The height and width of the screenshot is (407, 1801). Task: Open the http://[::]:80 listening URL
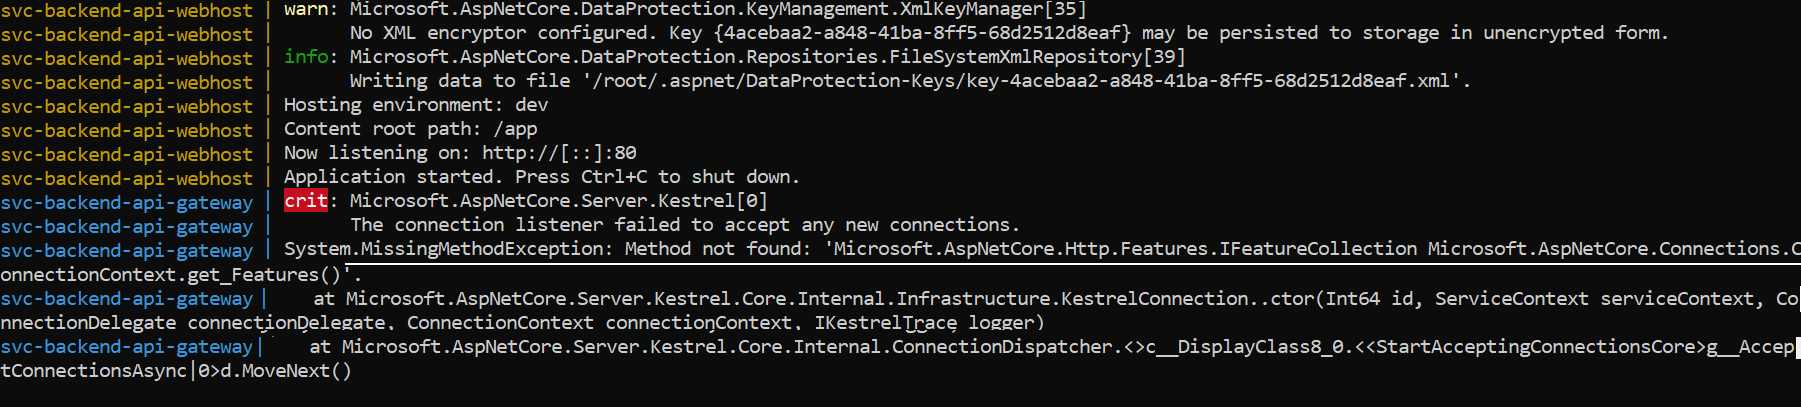click(559, 153)
